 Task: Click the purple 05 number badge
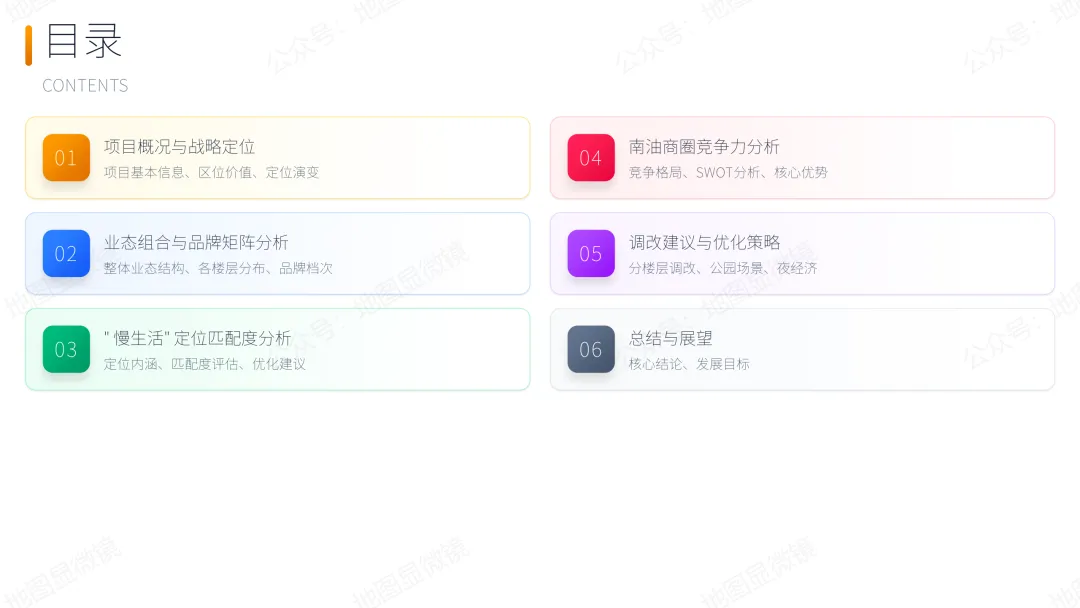tap(591, 254)
